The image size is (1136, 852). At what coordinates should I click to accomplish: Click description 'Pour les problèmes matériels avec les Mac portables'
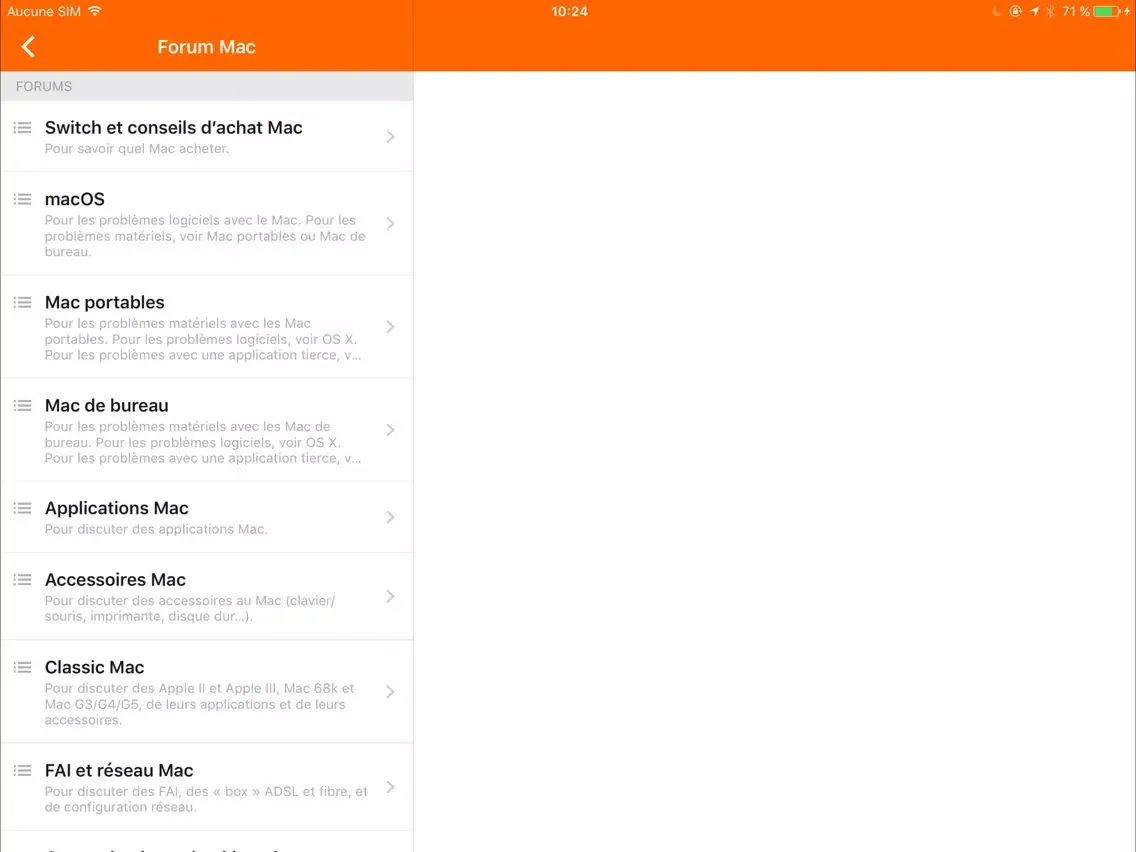[x=203, y=339]
